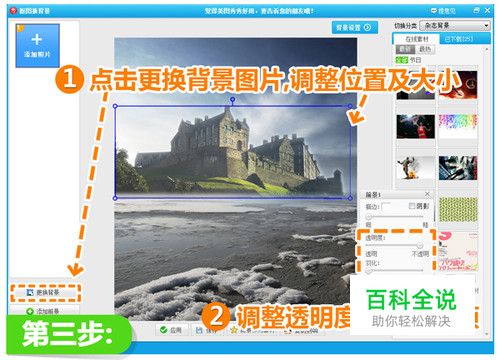Click the material list scrollbar up arrow
500x360 pixels.
click(x=487, y=49)
